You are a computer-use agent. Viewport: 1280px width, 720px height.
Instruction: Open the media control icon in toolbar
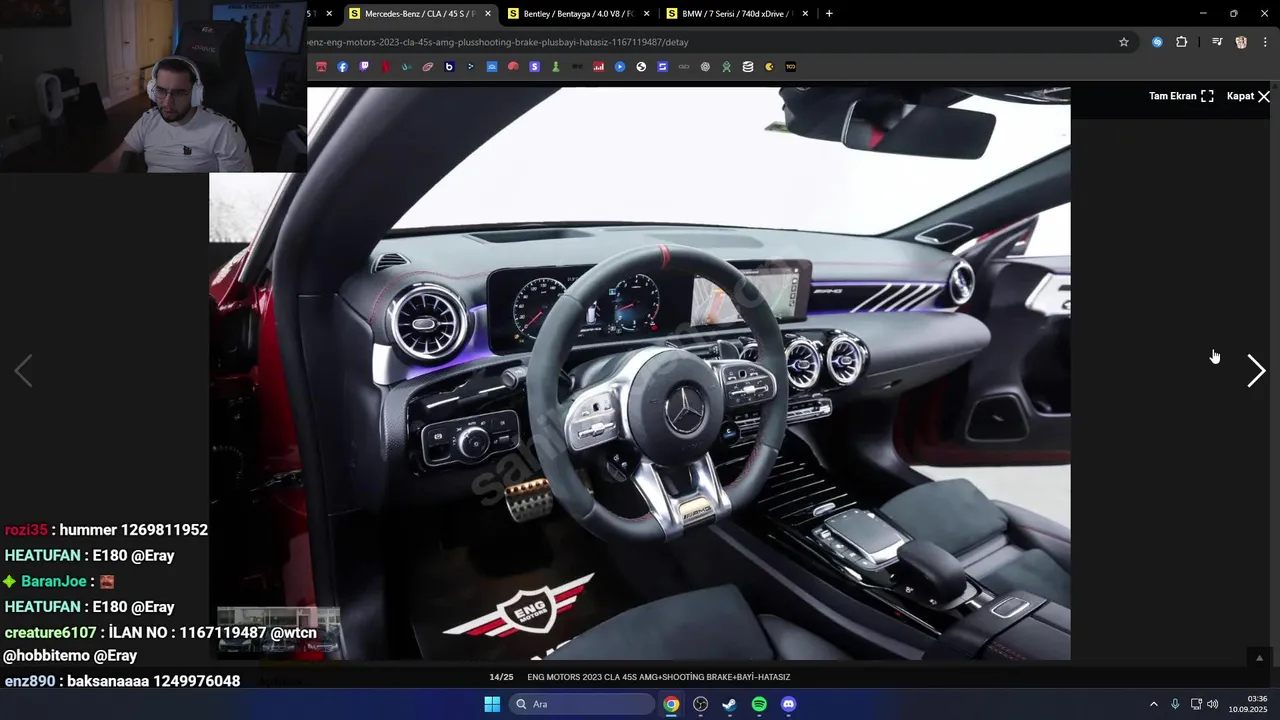click(1217, 42)
